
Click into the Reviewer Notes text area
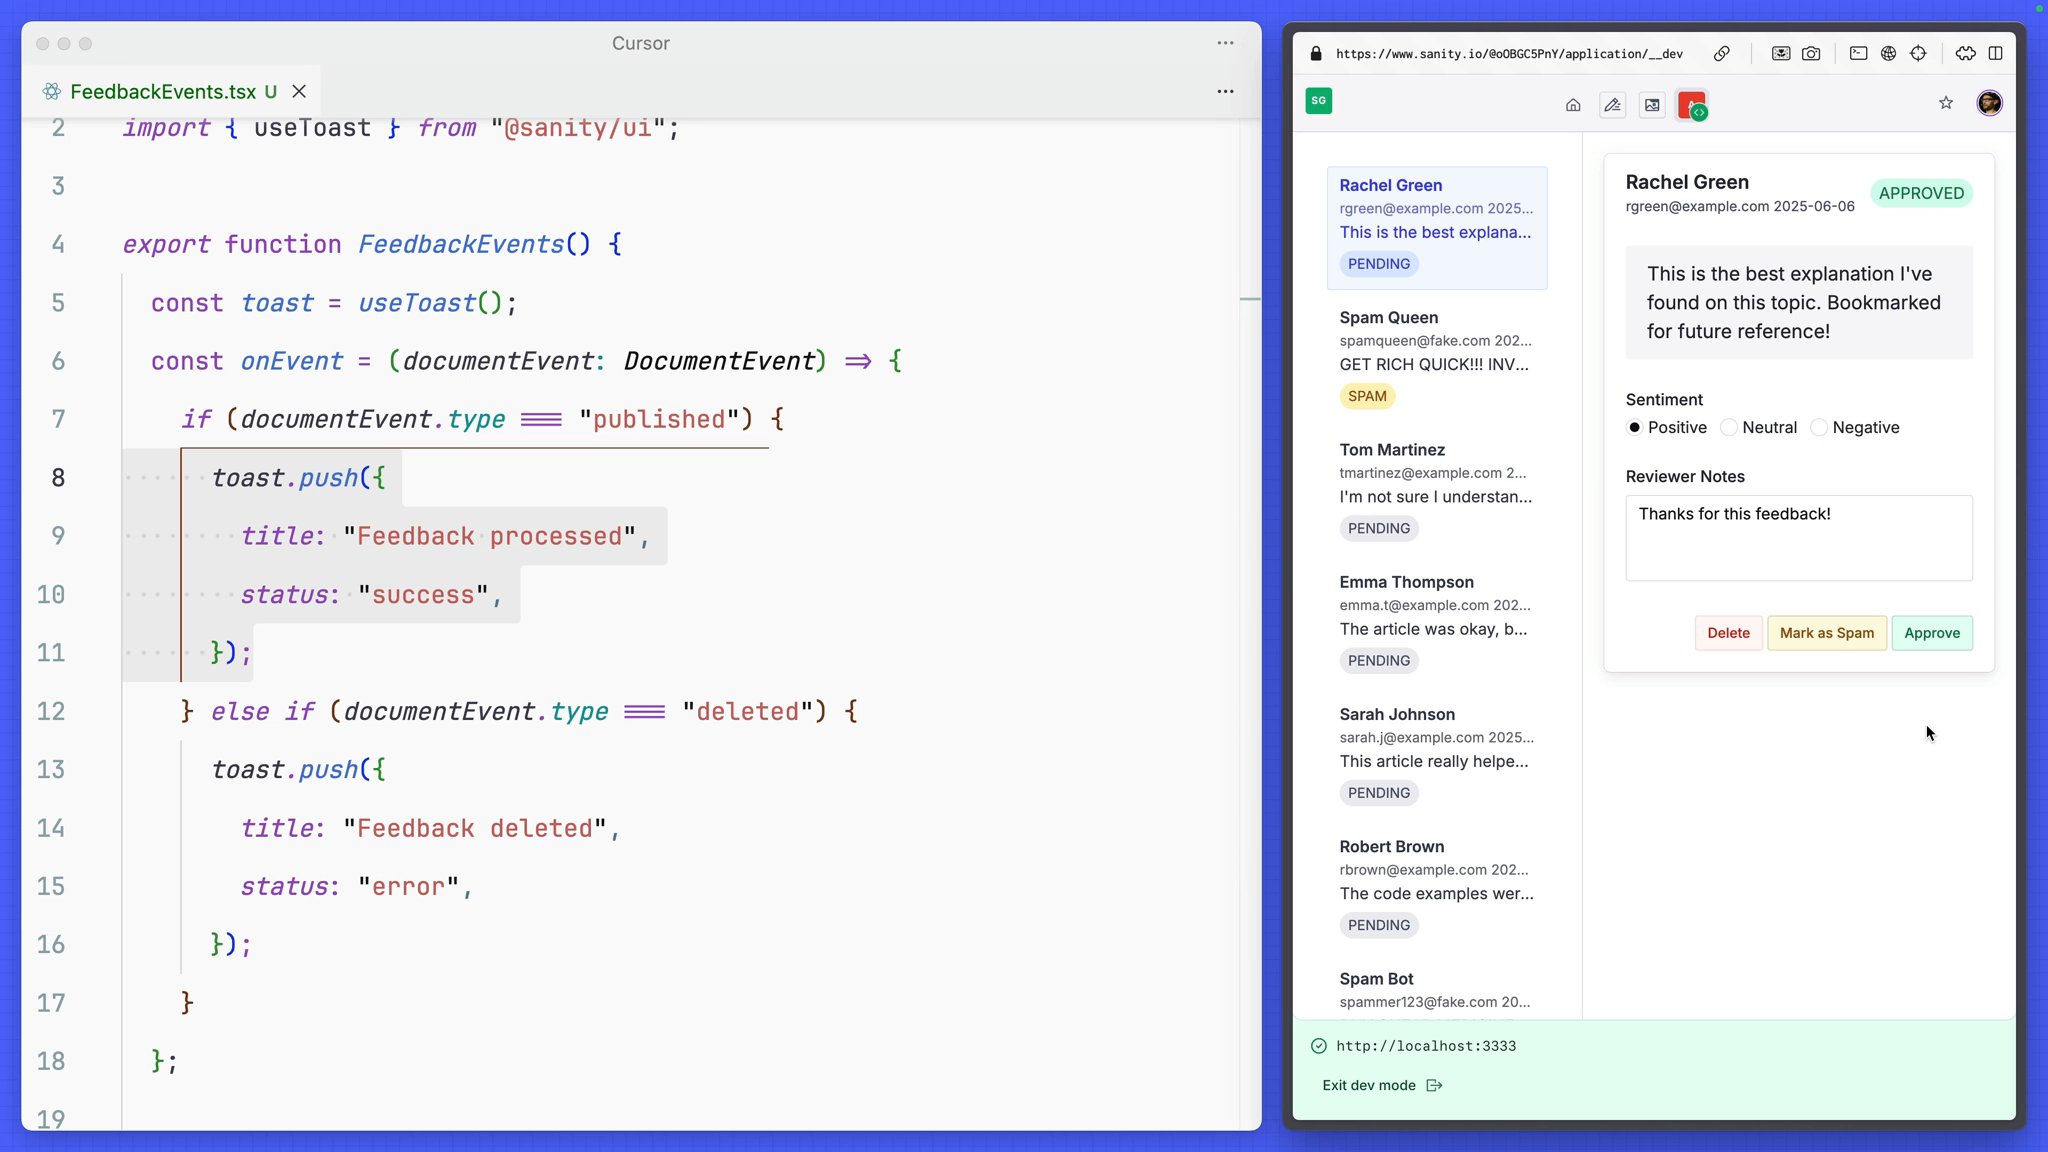(1798, 538)
